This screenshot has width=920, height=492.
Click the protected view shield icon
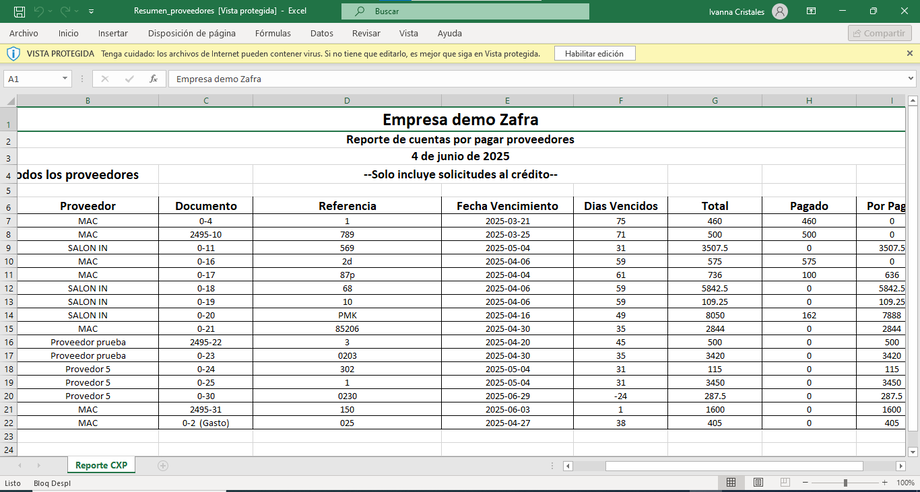[x=13, y=53]
